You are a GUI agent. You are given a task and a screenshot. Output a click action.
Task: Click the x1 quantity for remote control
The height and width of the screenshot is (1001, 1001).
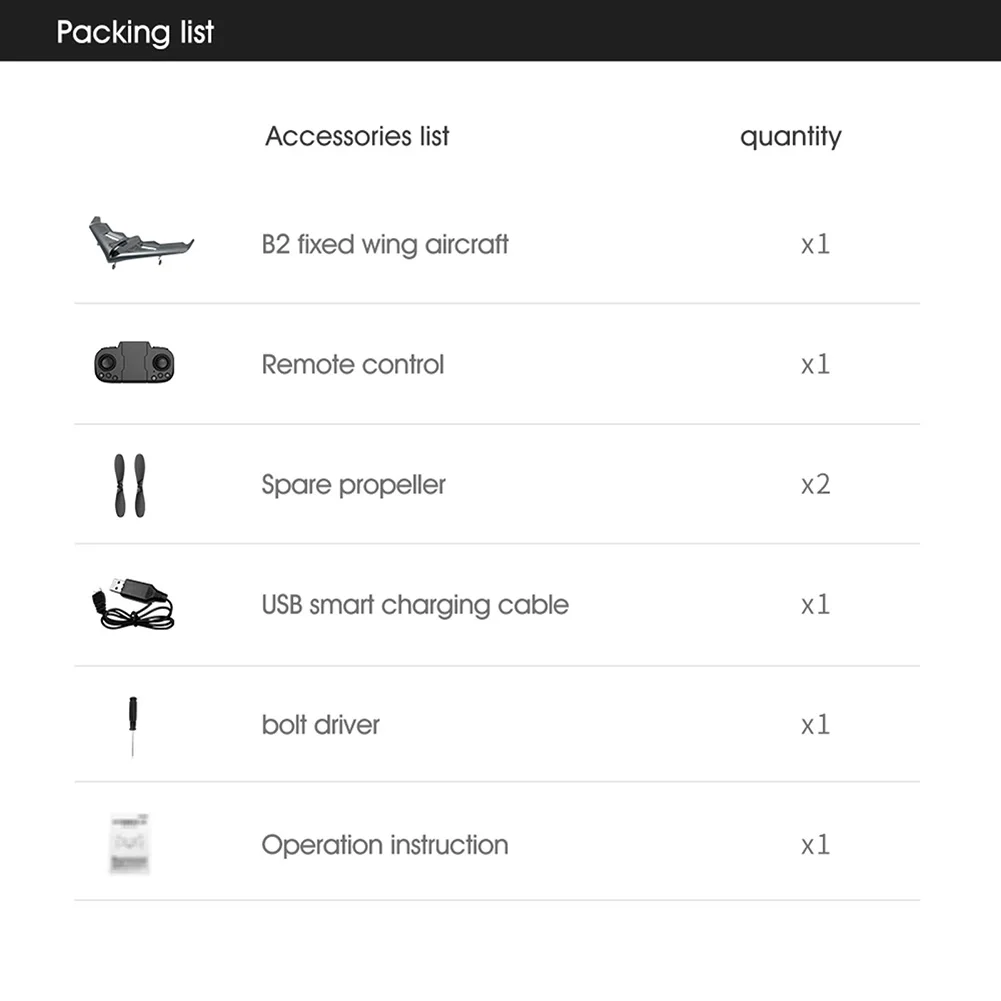815,364
